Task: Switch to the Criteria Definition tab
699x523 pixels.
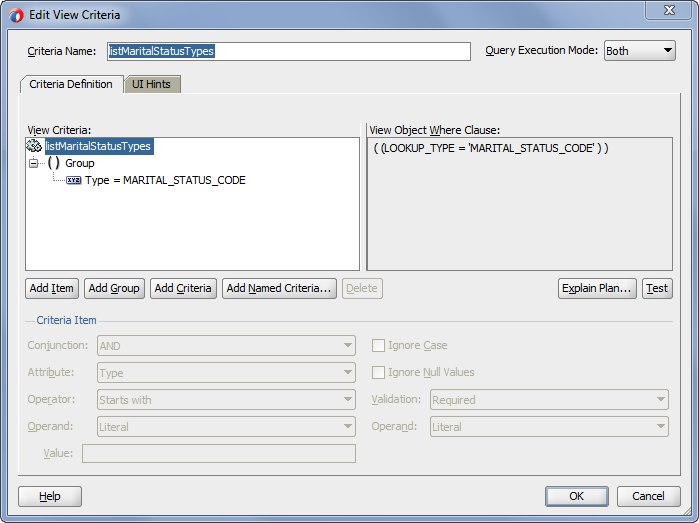Action: click(71, 84)
